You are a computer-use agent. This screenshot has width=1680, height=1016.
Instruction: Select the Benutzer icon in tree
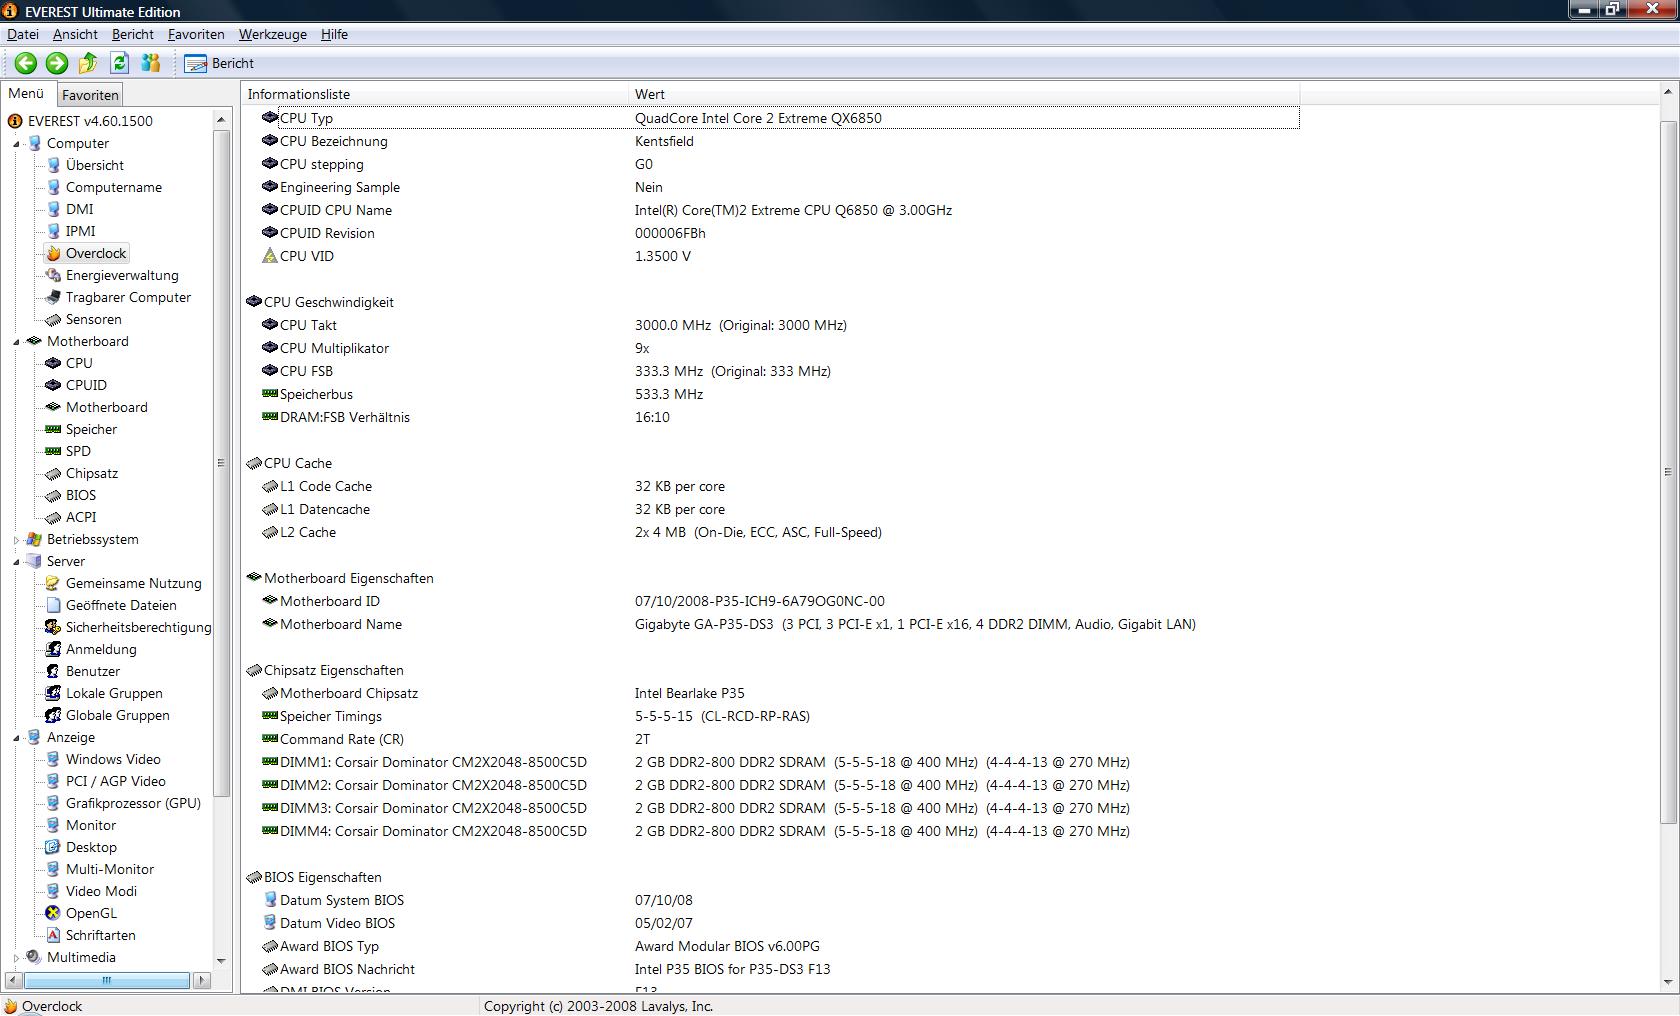[x=54, y=671]
